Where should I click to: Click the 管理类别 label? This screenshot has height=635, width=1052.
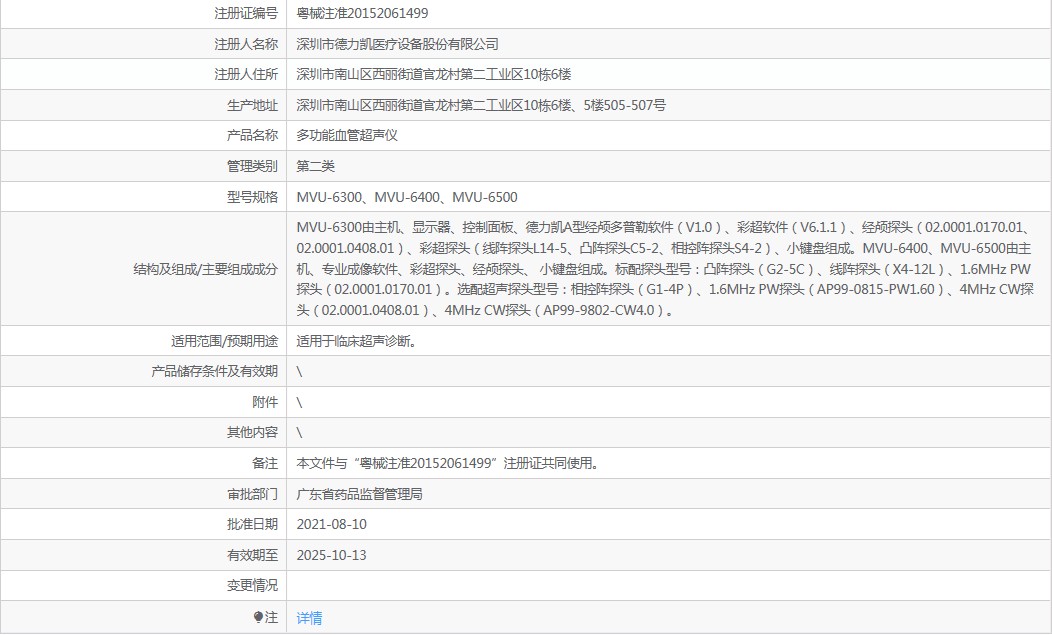(x=252, y=166)
